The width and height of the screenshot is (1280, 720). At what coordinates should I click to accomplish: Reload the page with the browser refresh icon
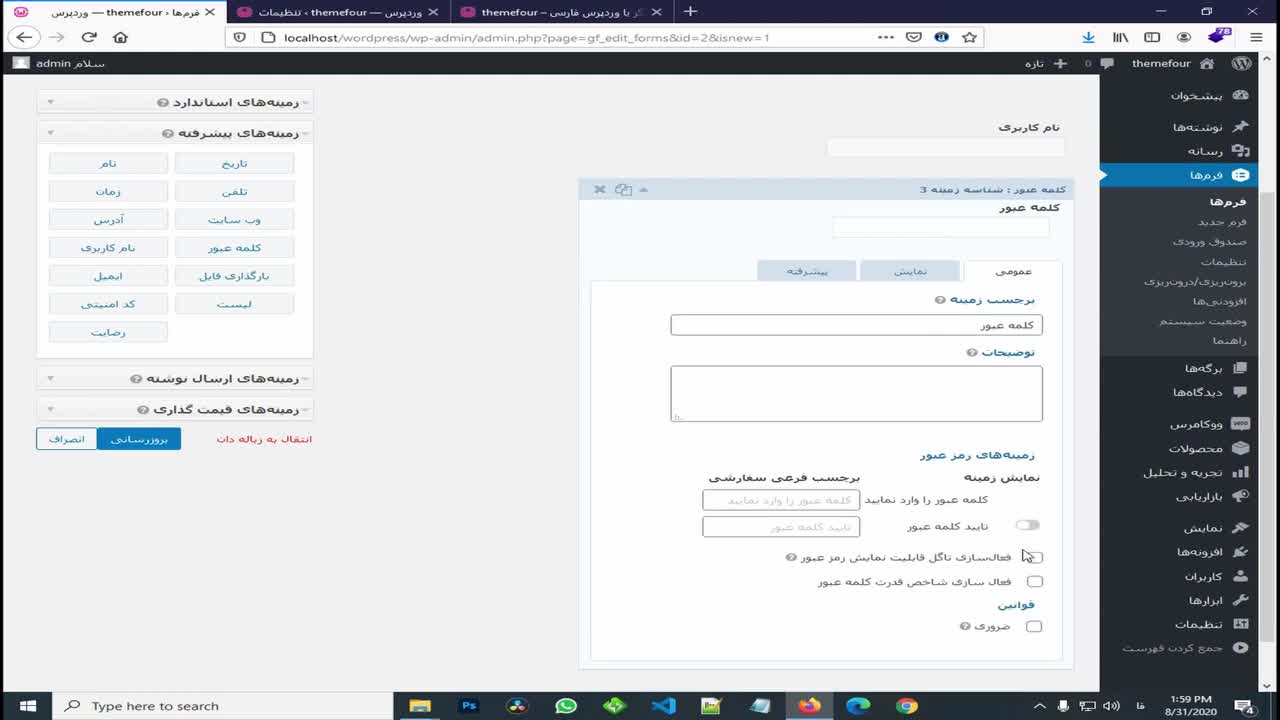tap(89, 37)
